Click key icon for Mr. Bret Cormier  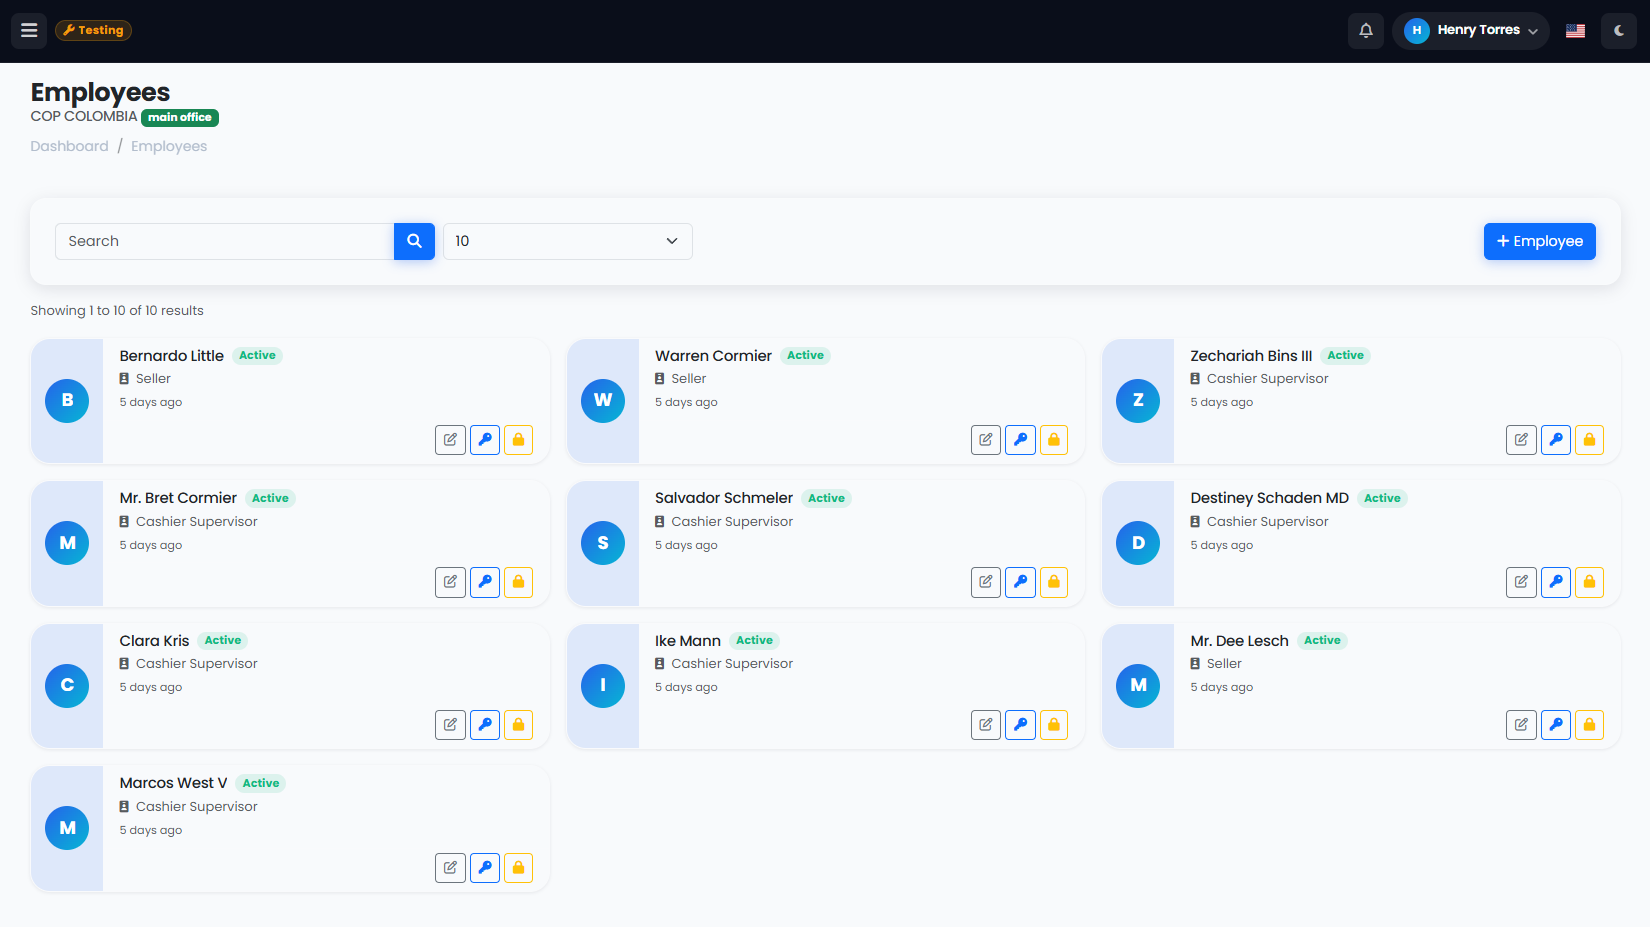tap(485, 582)
